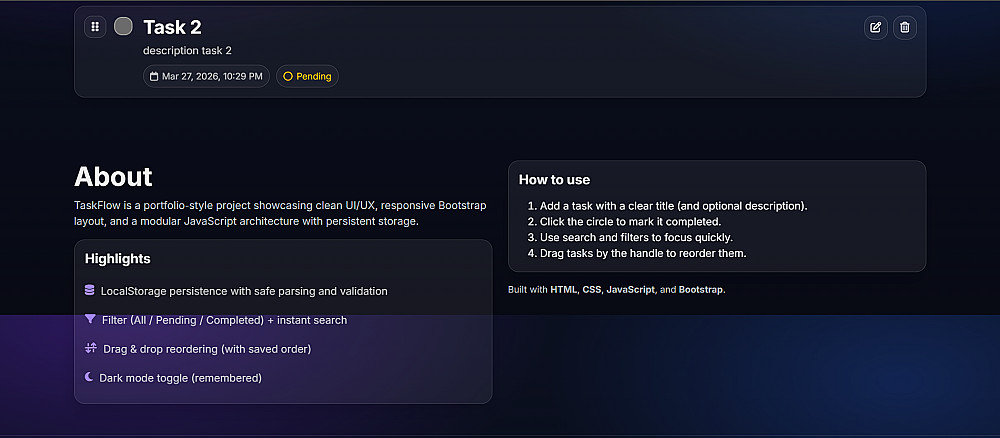Click the moon icon for Dark mode
1000x438 pixels.
coord(89,377)
